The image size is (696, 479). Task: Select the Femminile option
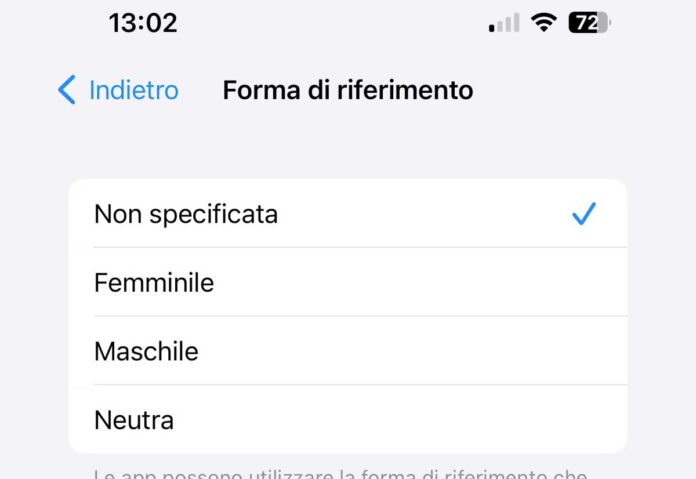(348, 283)
